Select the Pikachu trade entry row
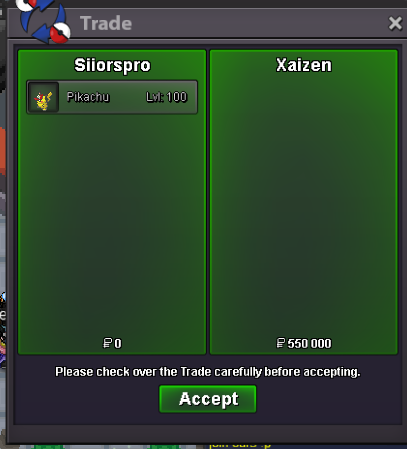Screen dimensions: 407x449 pyautogui.click(x=112, y=97)
